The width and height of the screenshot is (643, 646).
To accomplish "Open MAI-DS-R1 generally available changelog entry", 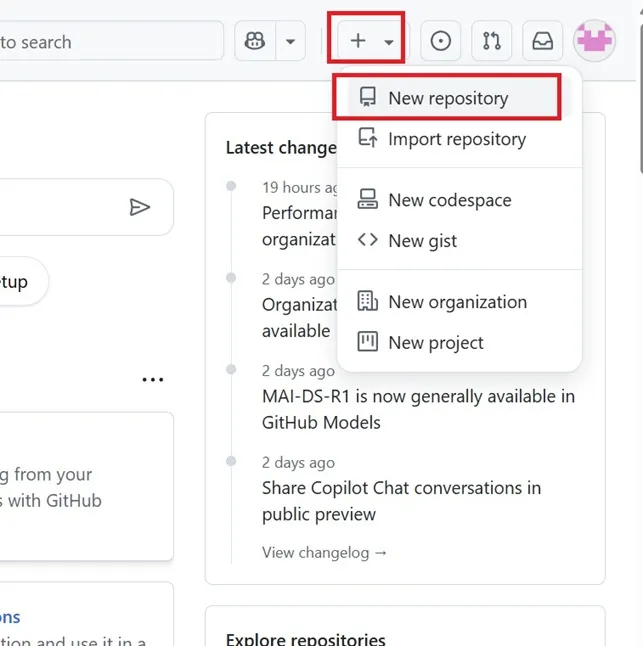I will tap(418, 409).
